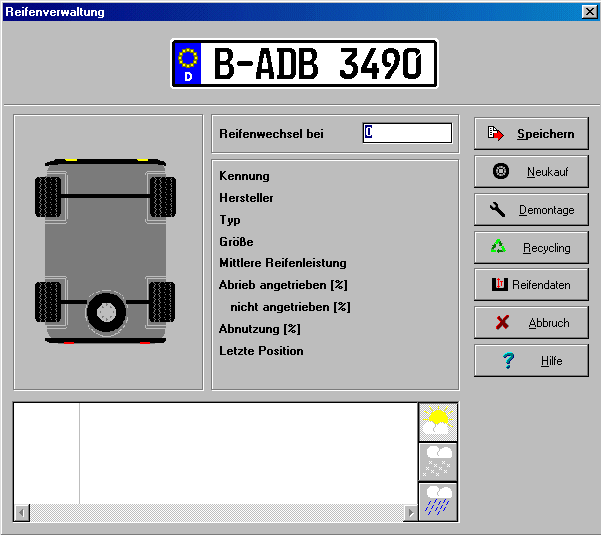This screenshot has height=535, width=601.
Task: Select the sunny summer tire icon
Action: 437,421
